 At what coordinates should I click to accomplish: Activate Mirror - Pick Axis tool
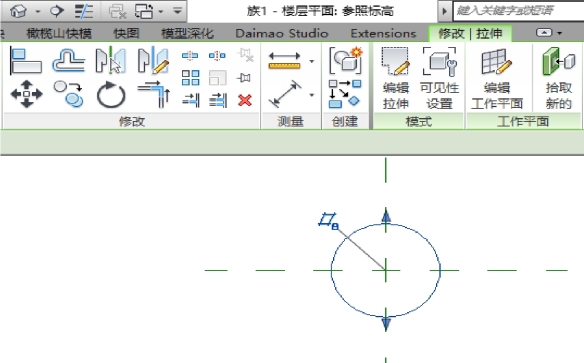click(110, 61)
